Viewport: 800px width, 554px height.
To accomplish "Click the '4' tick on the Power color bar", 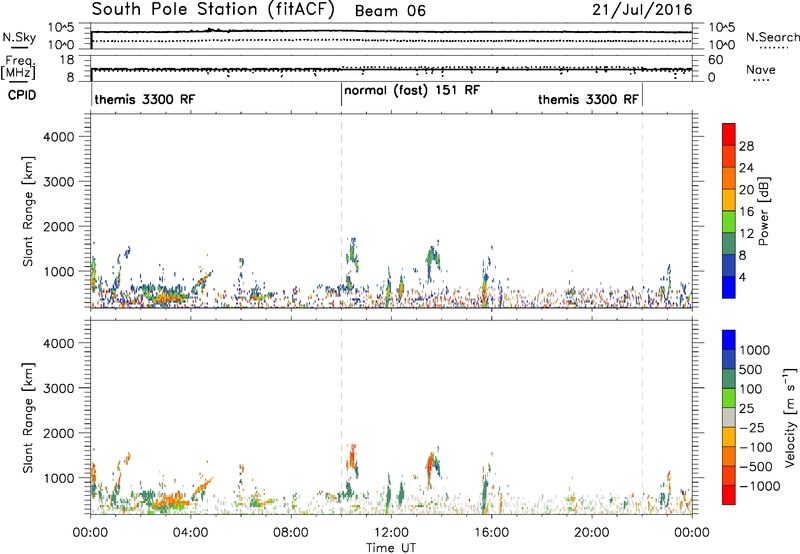I will point(743,277).
